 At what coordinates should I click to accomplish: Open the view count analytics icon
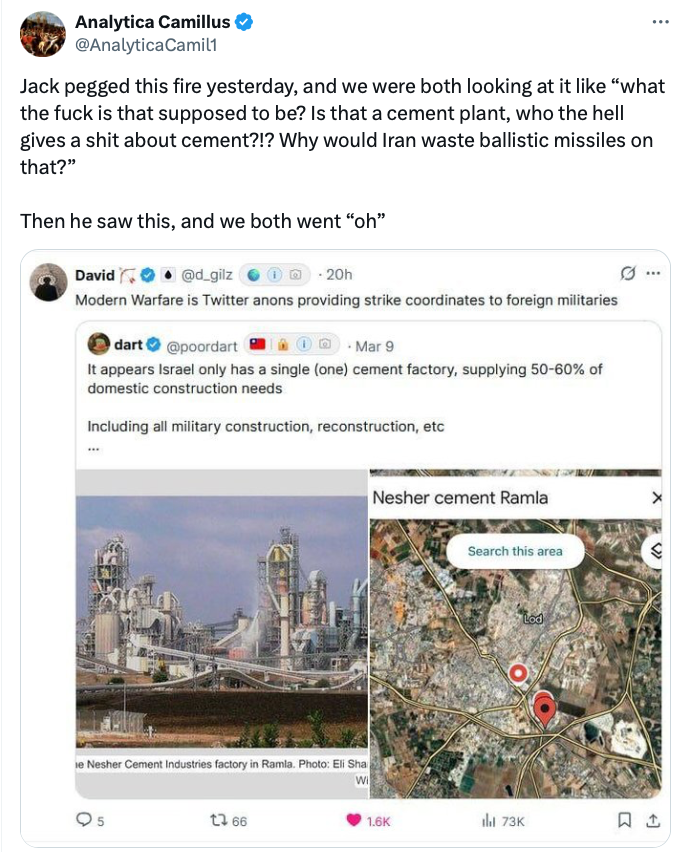(488, 820)
